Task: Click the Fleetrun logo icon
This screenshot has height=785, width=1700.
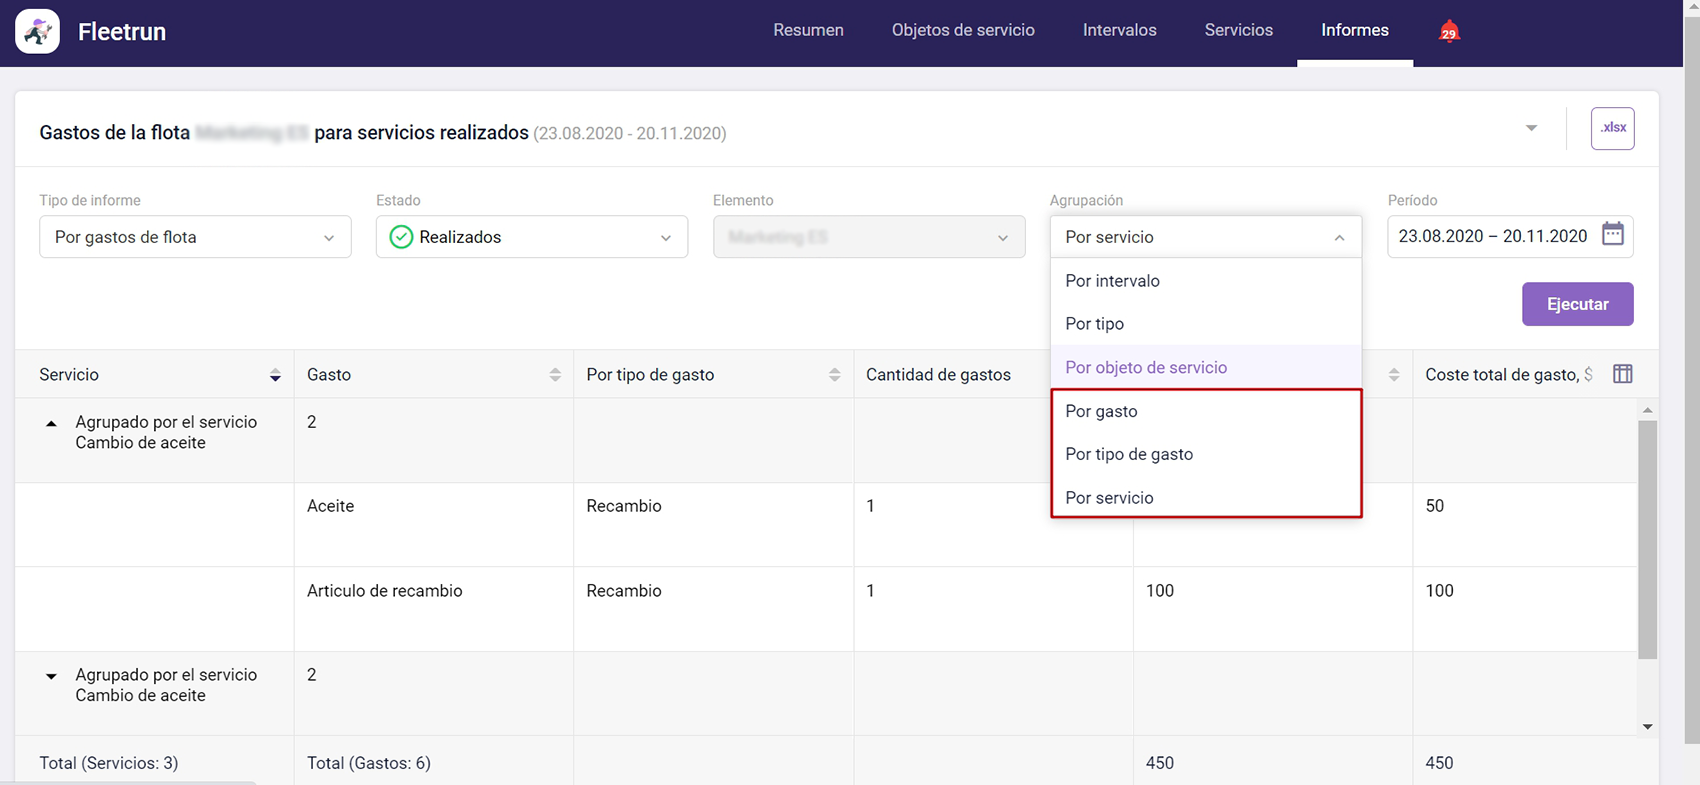Action: (x=37, y=32)
